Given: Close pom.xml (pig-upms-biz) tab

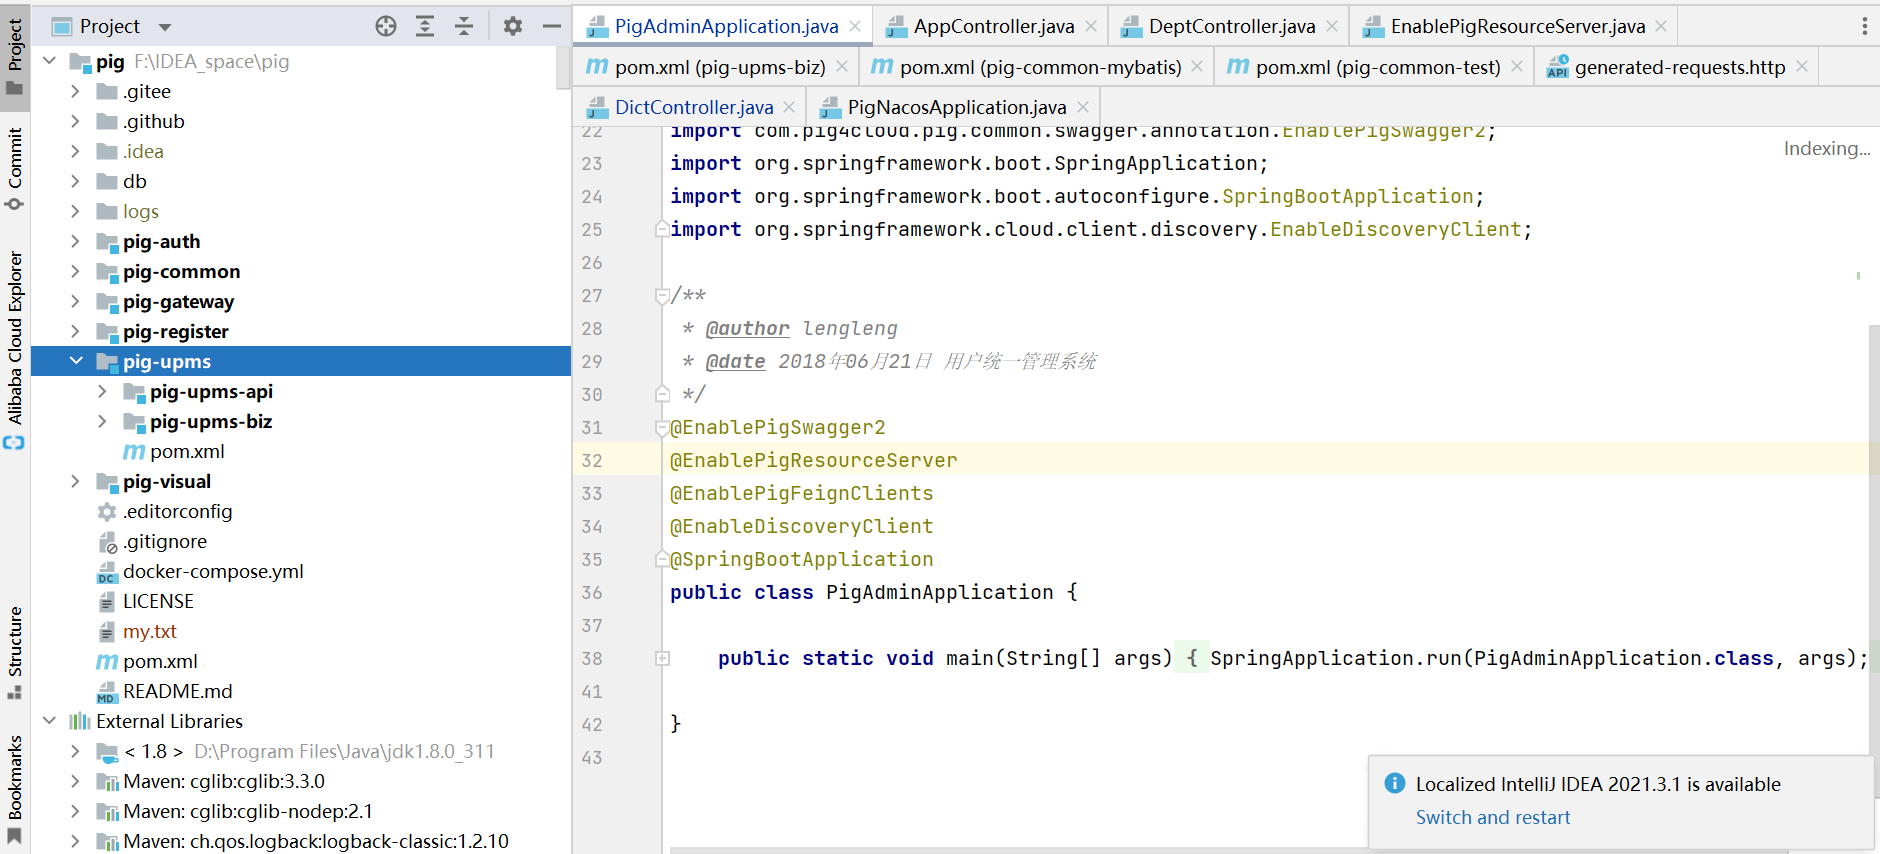Looking at the screenshot, I should click(842, 67).
